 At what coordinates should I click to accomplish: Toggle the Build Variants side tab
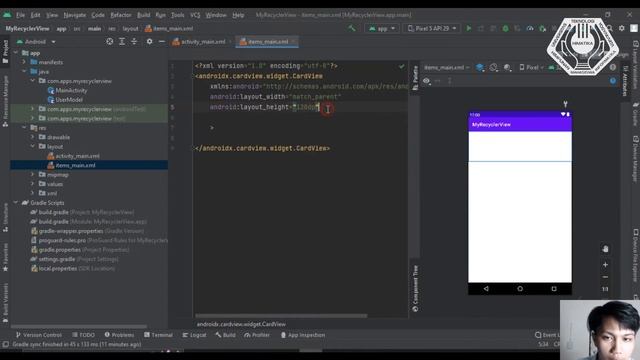pyautogui.click(x=5, y=302)
